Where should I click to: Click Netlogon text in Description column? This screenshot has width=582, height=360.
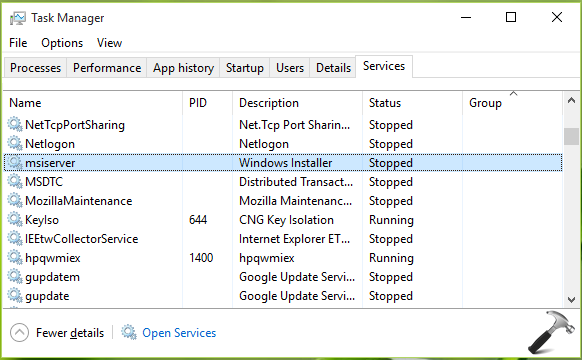click(264, 144)
